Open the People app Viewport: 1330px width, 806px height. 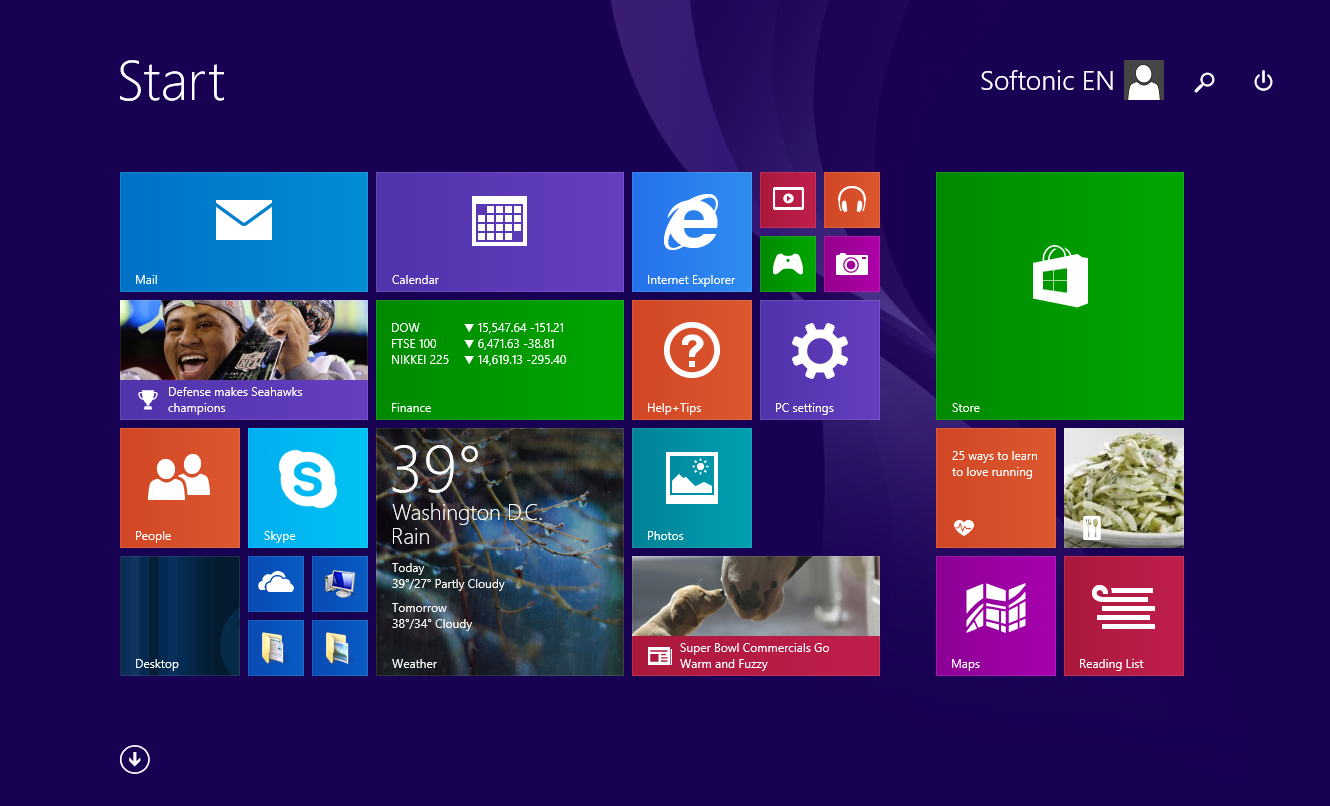[179, 488]
